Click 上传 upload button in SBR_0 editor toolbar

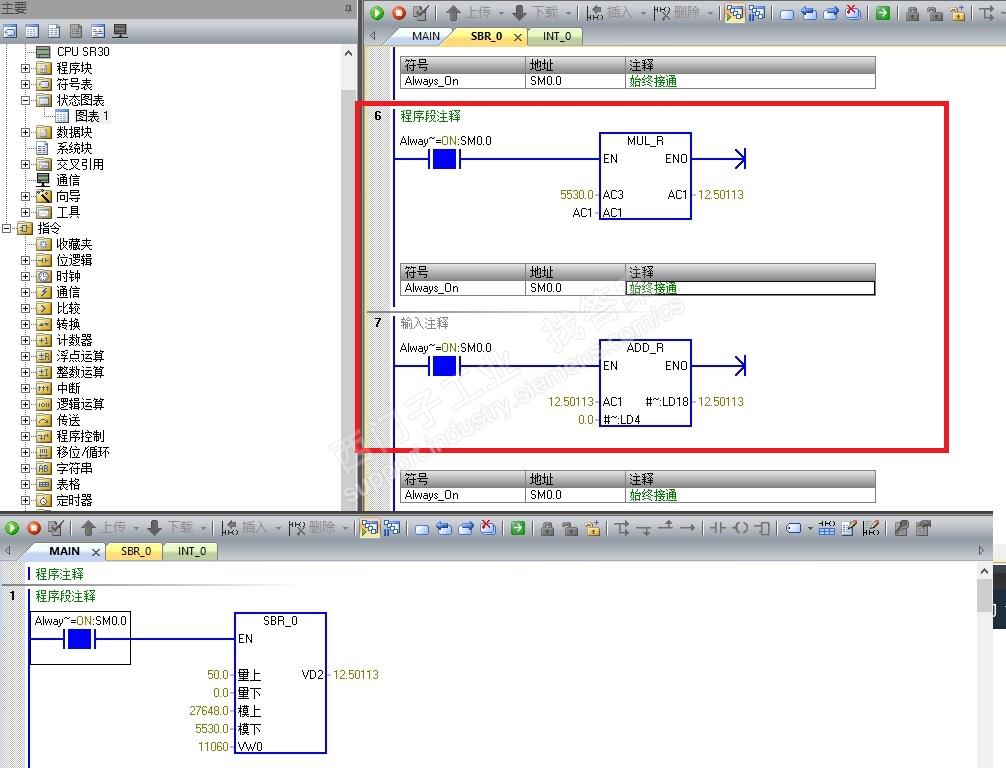click(470, 12)
